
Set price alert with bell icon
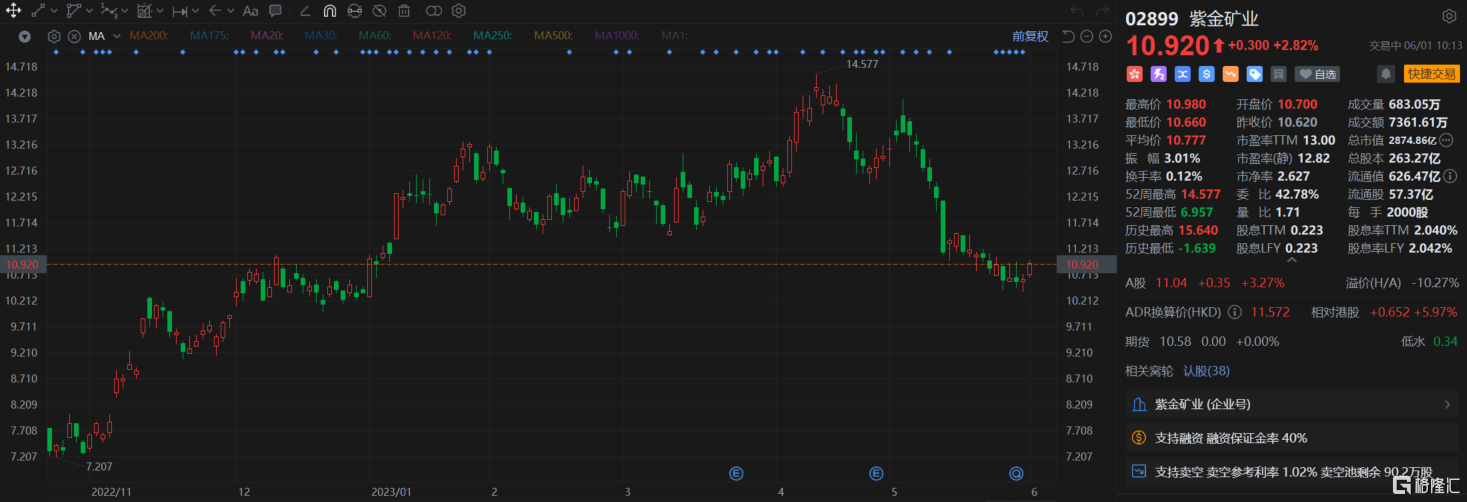1386,74
